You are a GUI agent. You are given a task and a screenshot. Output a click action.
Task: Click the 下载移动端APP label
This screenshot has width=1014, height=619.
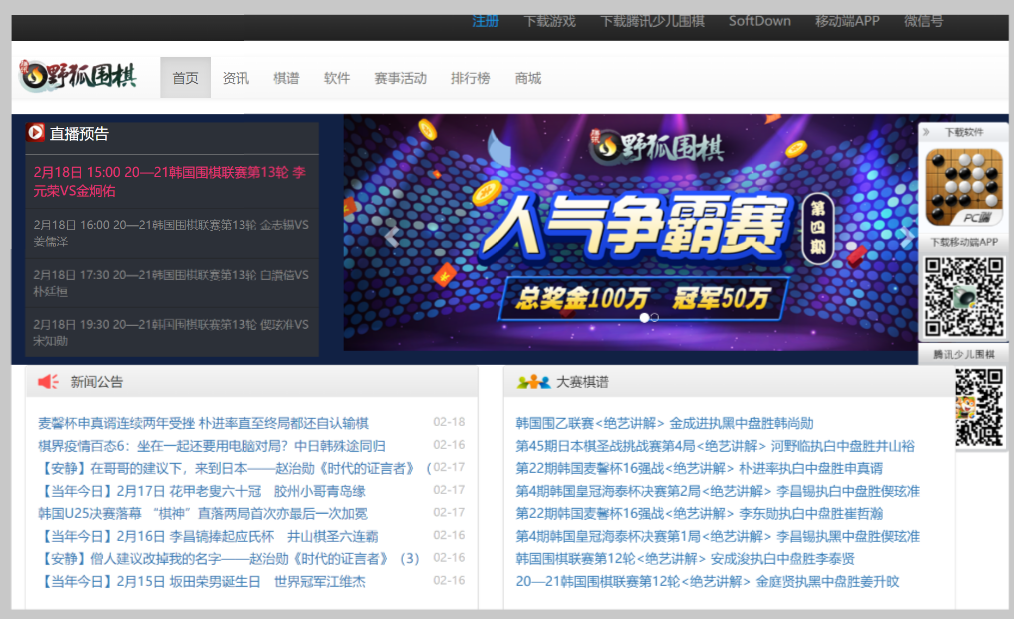click(x=964, y=242)
